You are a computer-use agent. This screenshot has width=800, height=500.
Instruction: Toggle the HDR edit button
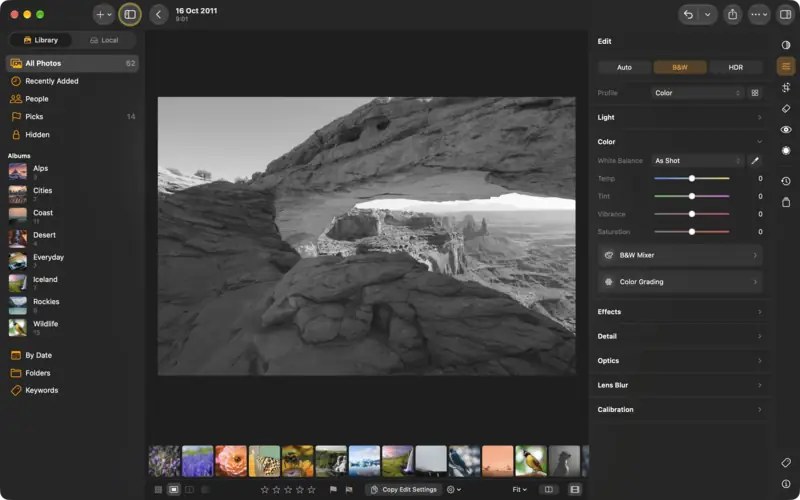pos(735,67)
